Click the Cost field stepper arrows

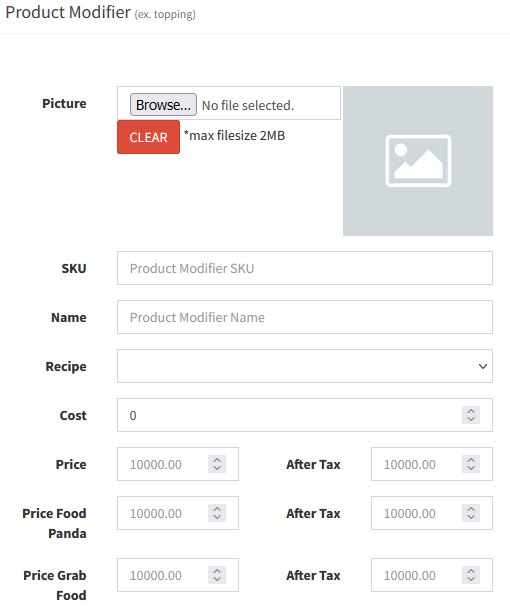[x=471, y=415]
